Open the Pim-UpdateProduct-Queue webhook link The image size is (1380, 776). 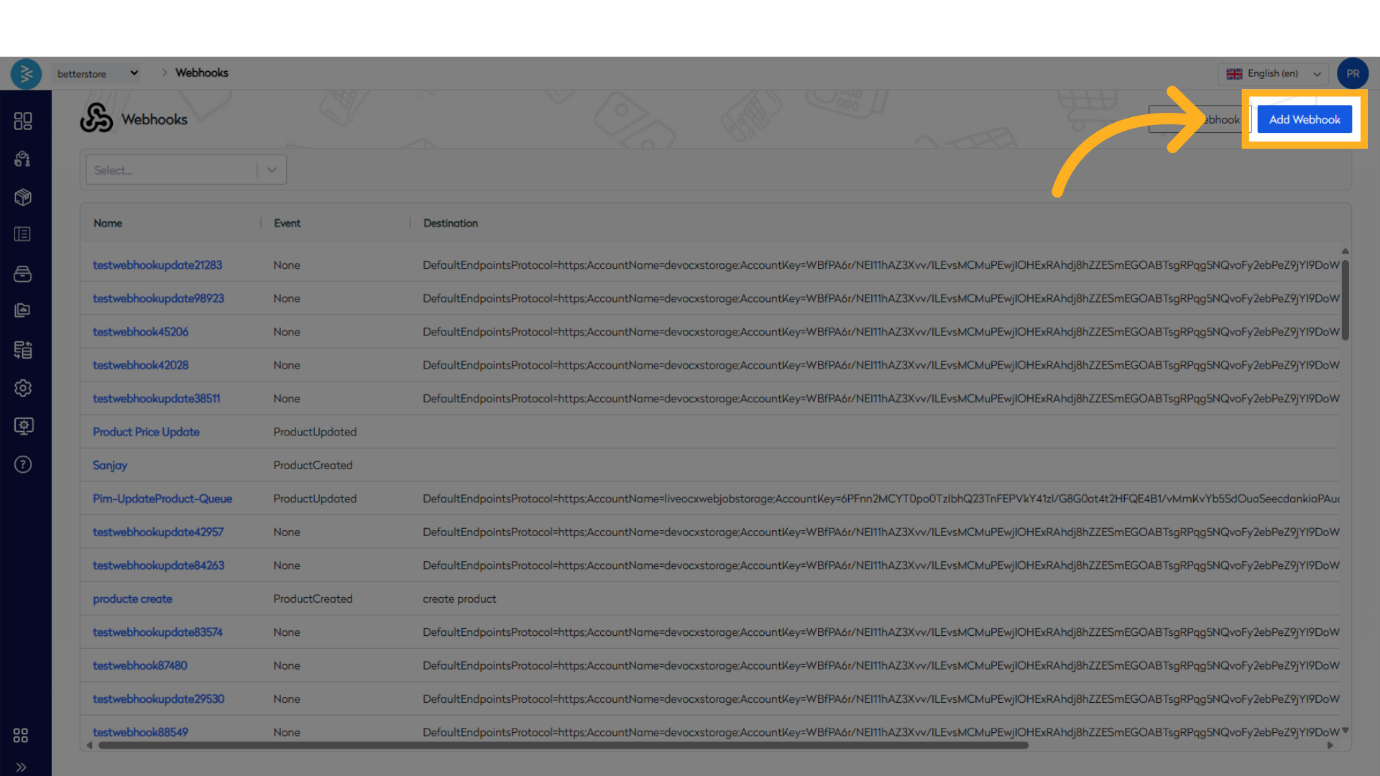point(162,499)
